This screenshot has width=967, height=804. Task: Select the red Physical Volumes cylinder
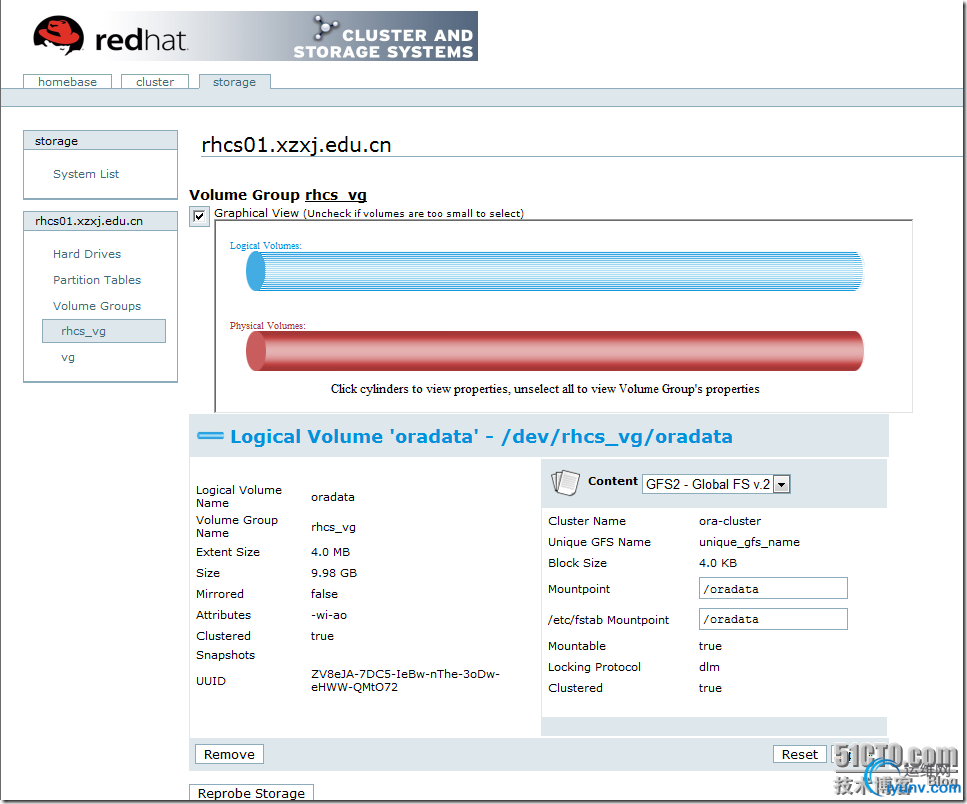coord(554,351)
